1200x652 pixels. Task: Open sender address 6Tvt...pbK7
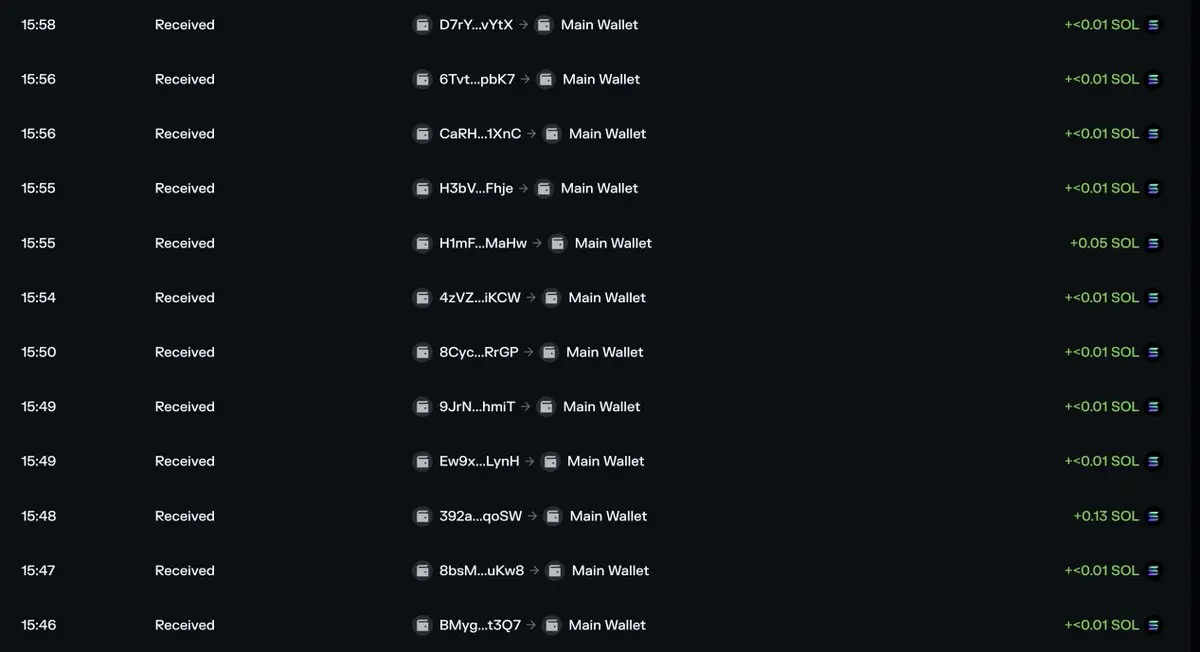[x=477, y=79]
